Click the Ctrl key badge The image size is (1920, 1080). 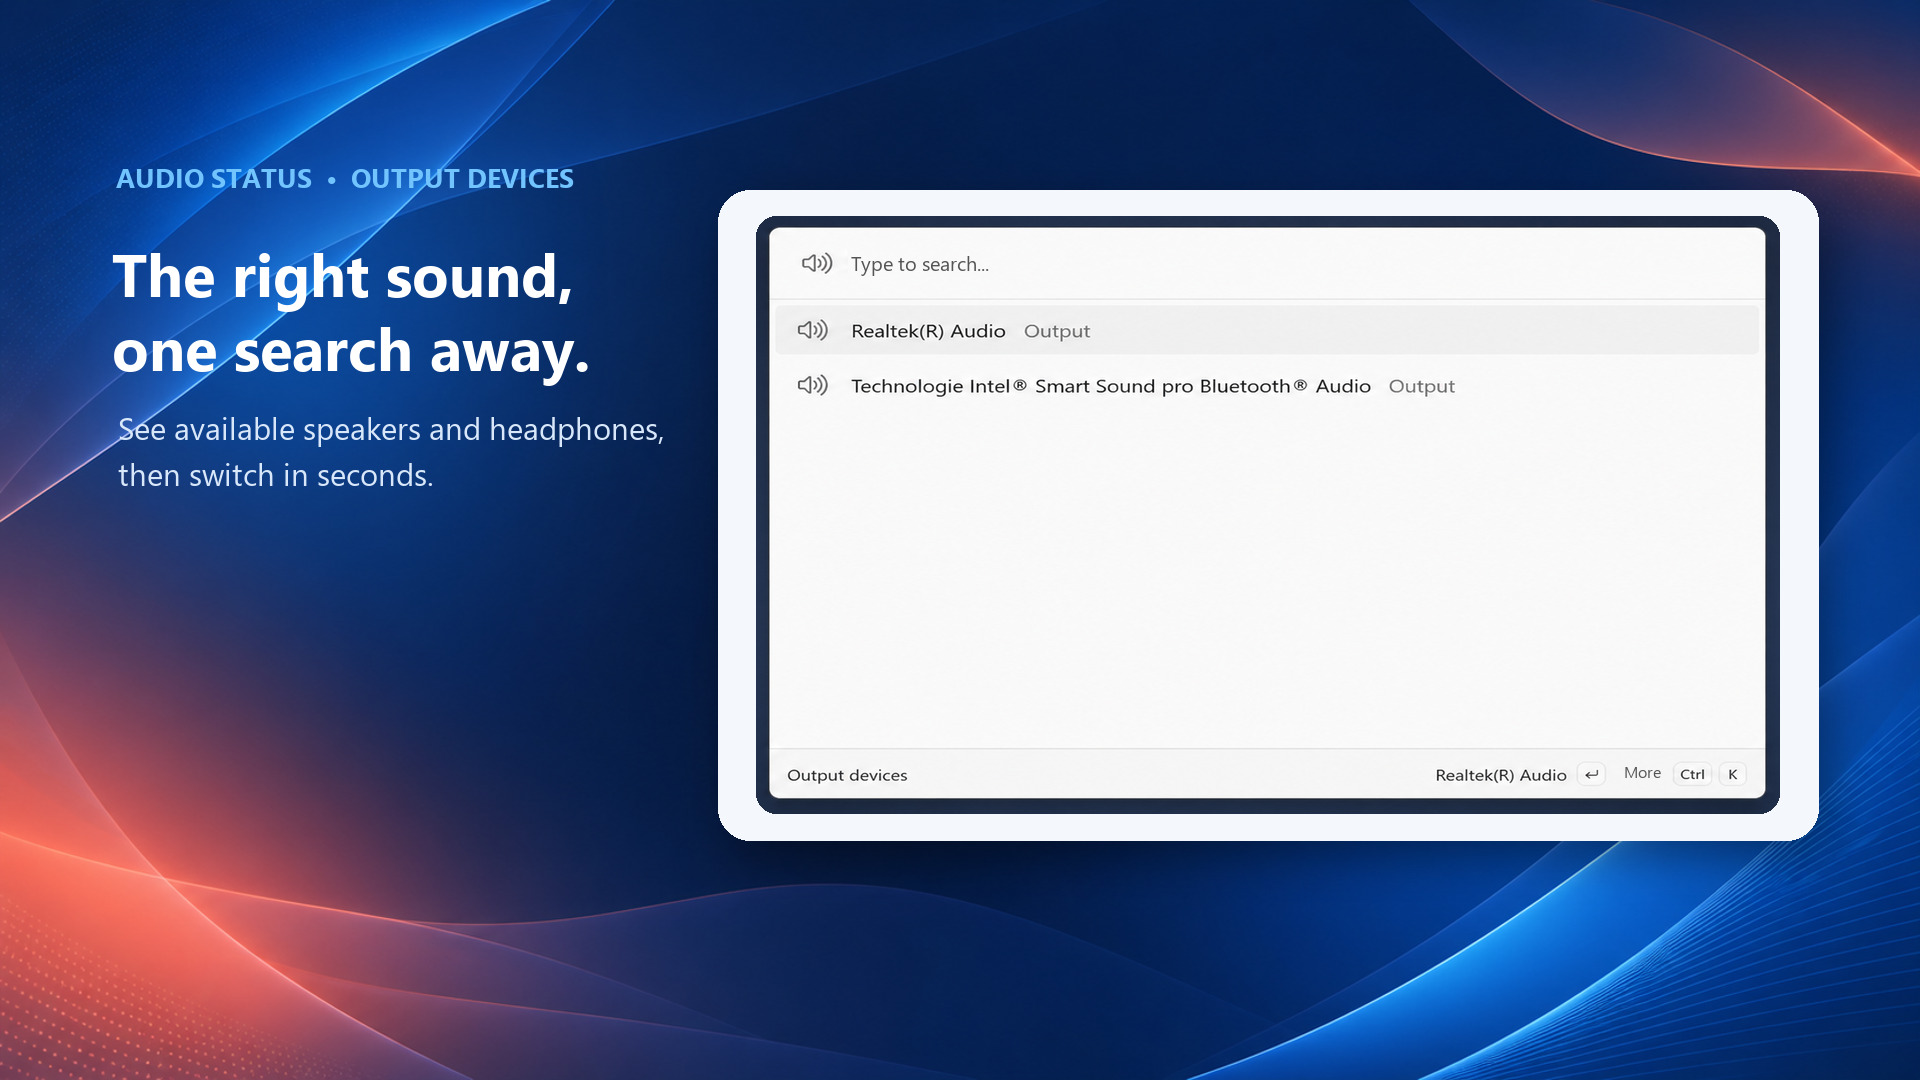(1692, 774)
